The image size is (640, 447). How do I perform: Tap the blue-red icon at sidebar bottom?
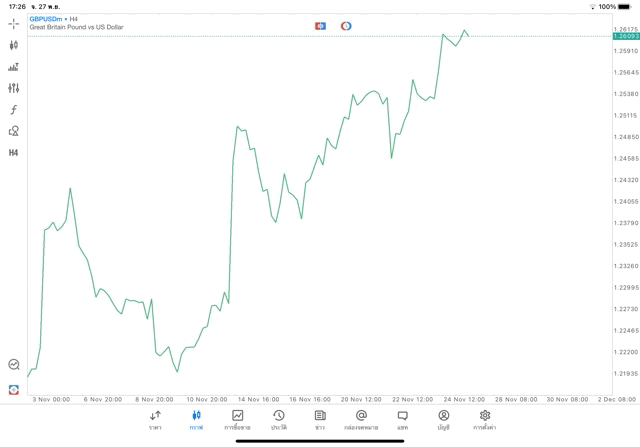[14, 389]
